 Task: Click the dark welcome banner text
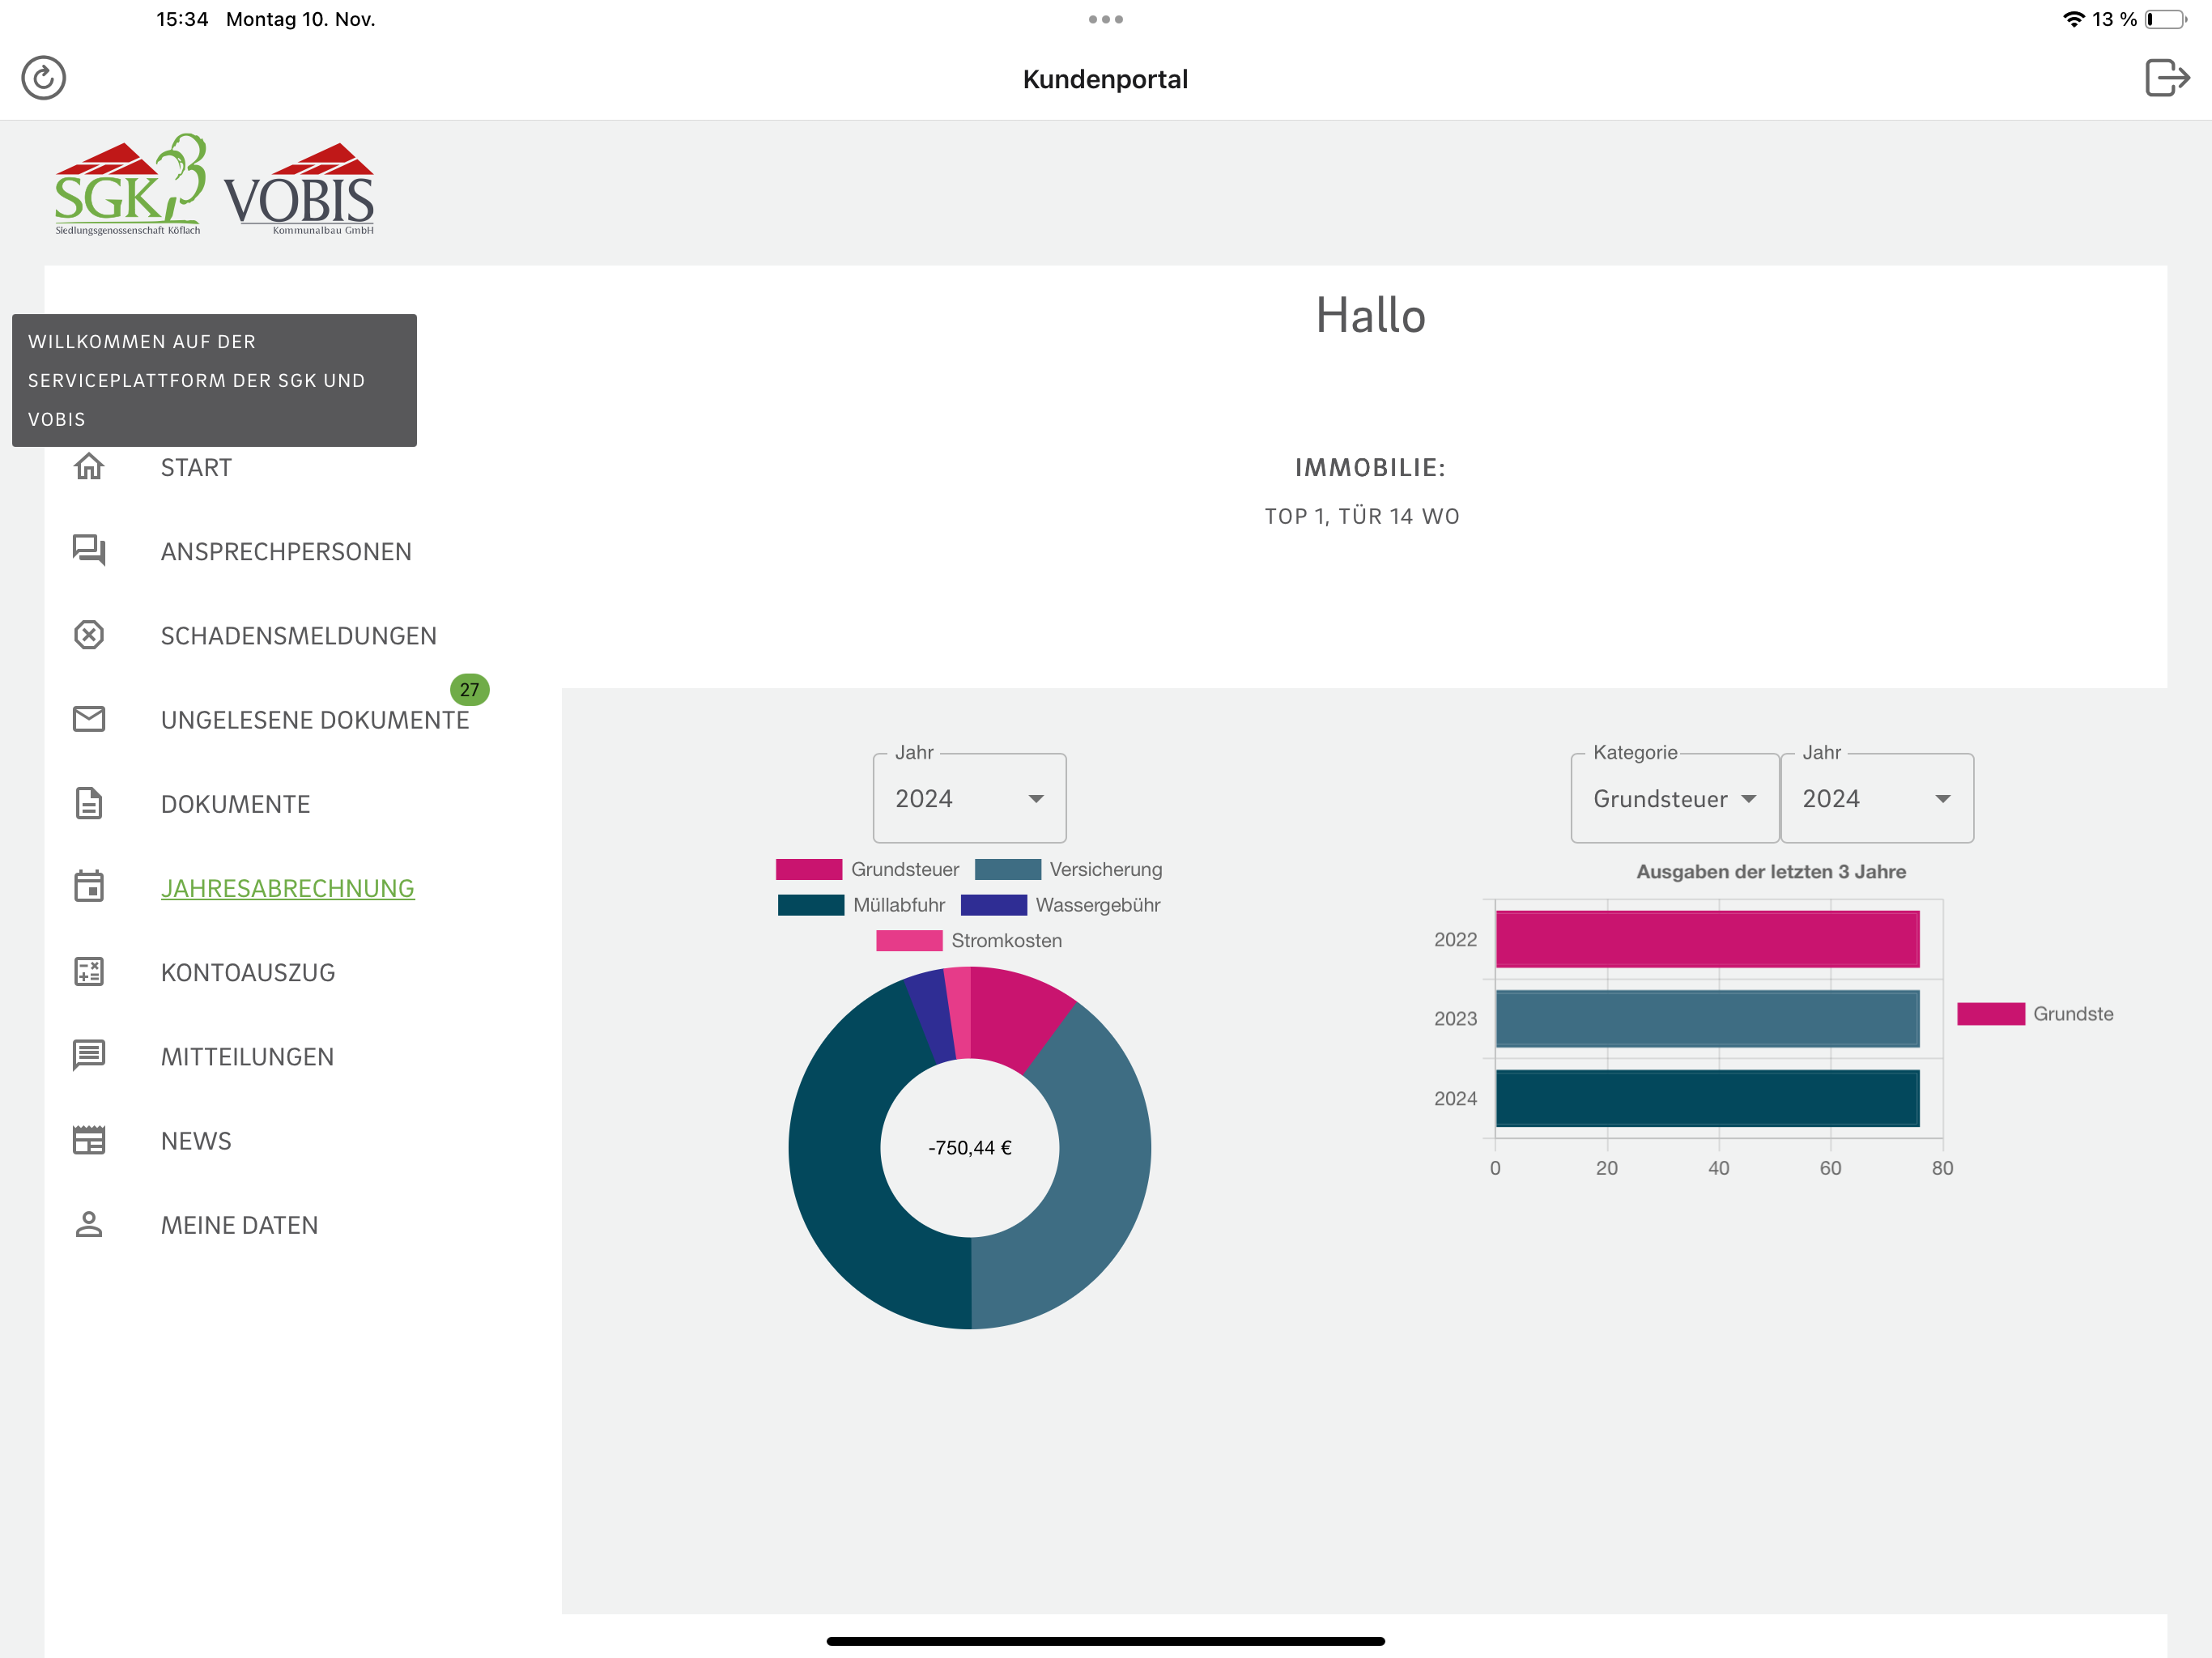(x=214, y=380)
